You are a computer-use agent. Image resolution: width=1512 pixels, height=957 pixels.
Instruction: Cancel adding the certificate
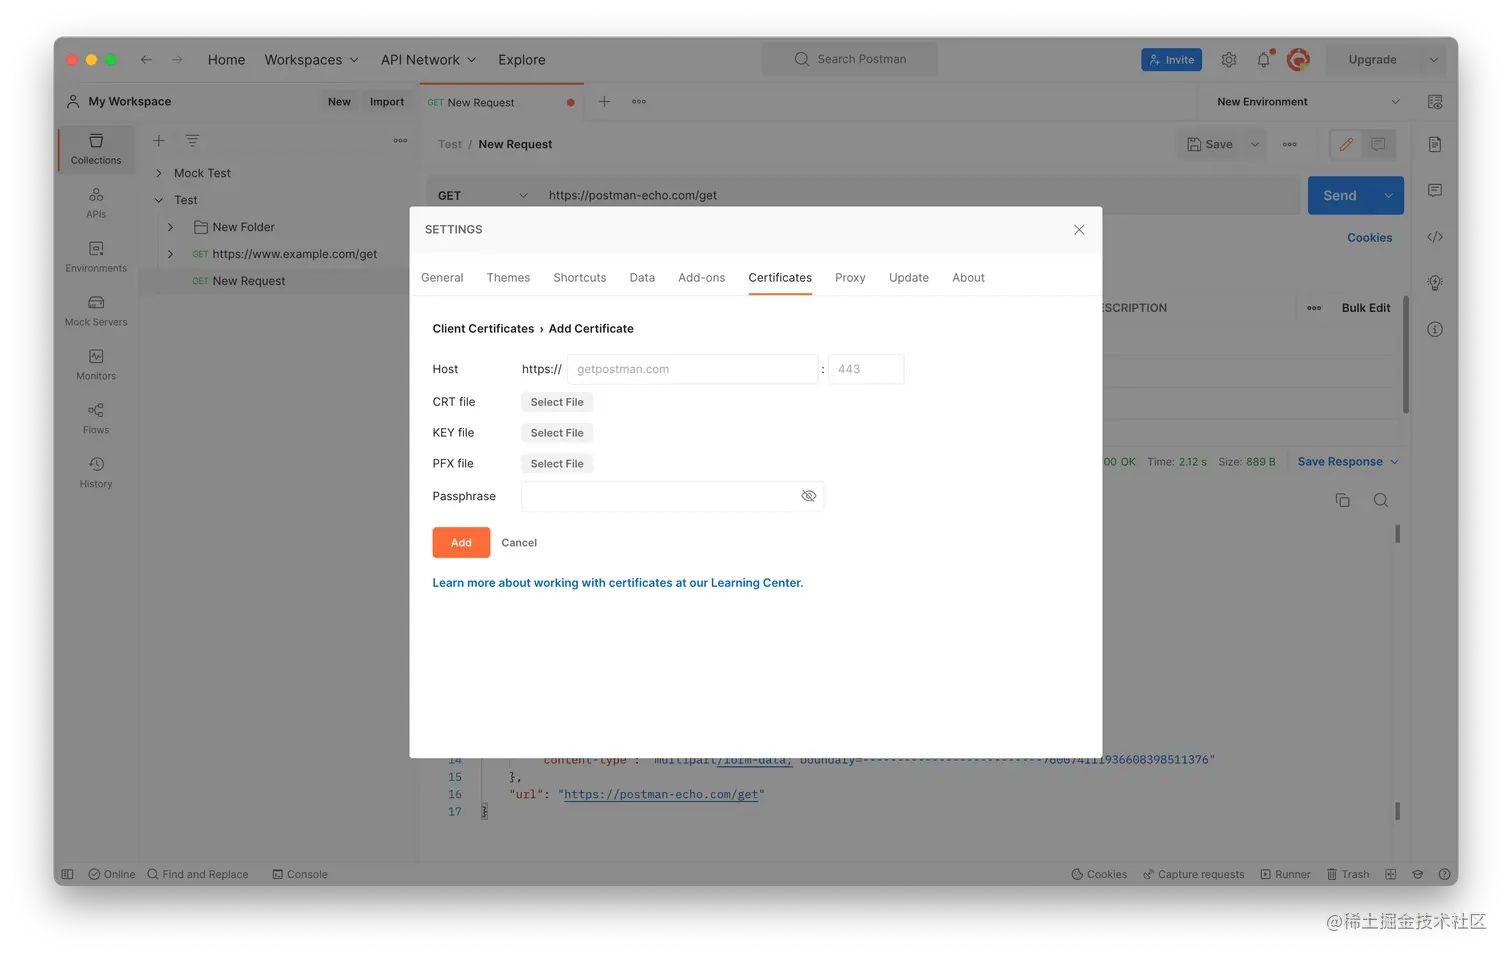[x=519, y=543]
